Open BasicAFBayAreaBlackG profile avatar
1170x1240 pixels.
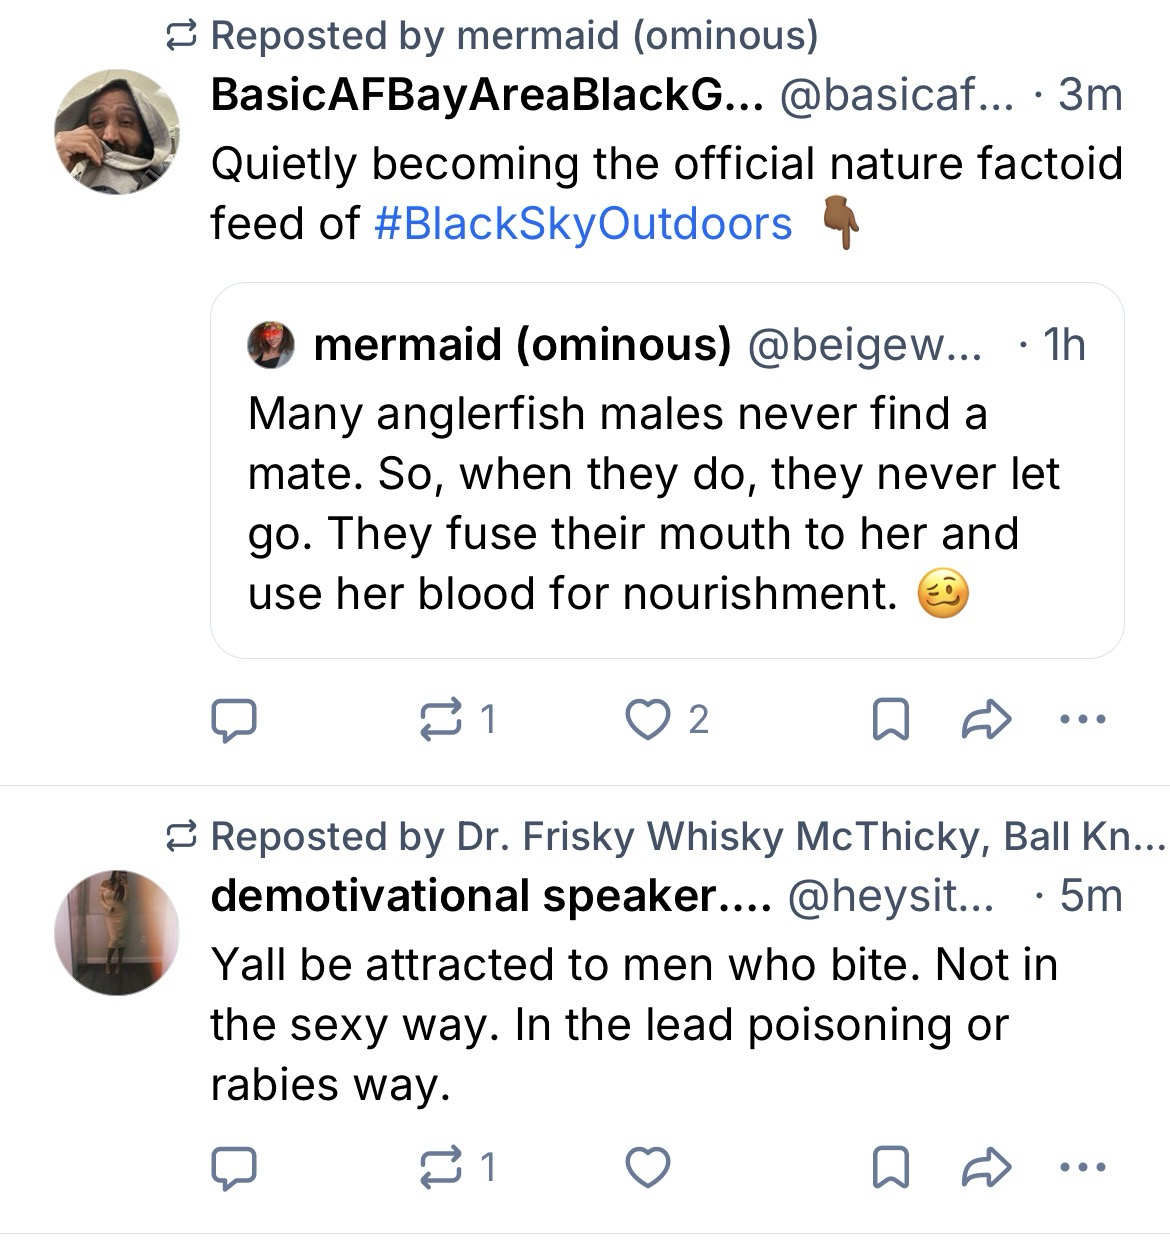(116, 131)
